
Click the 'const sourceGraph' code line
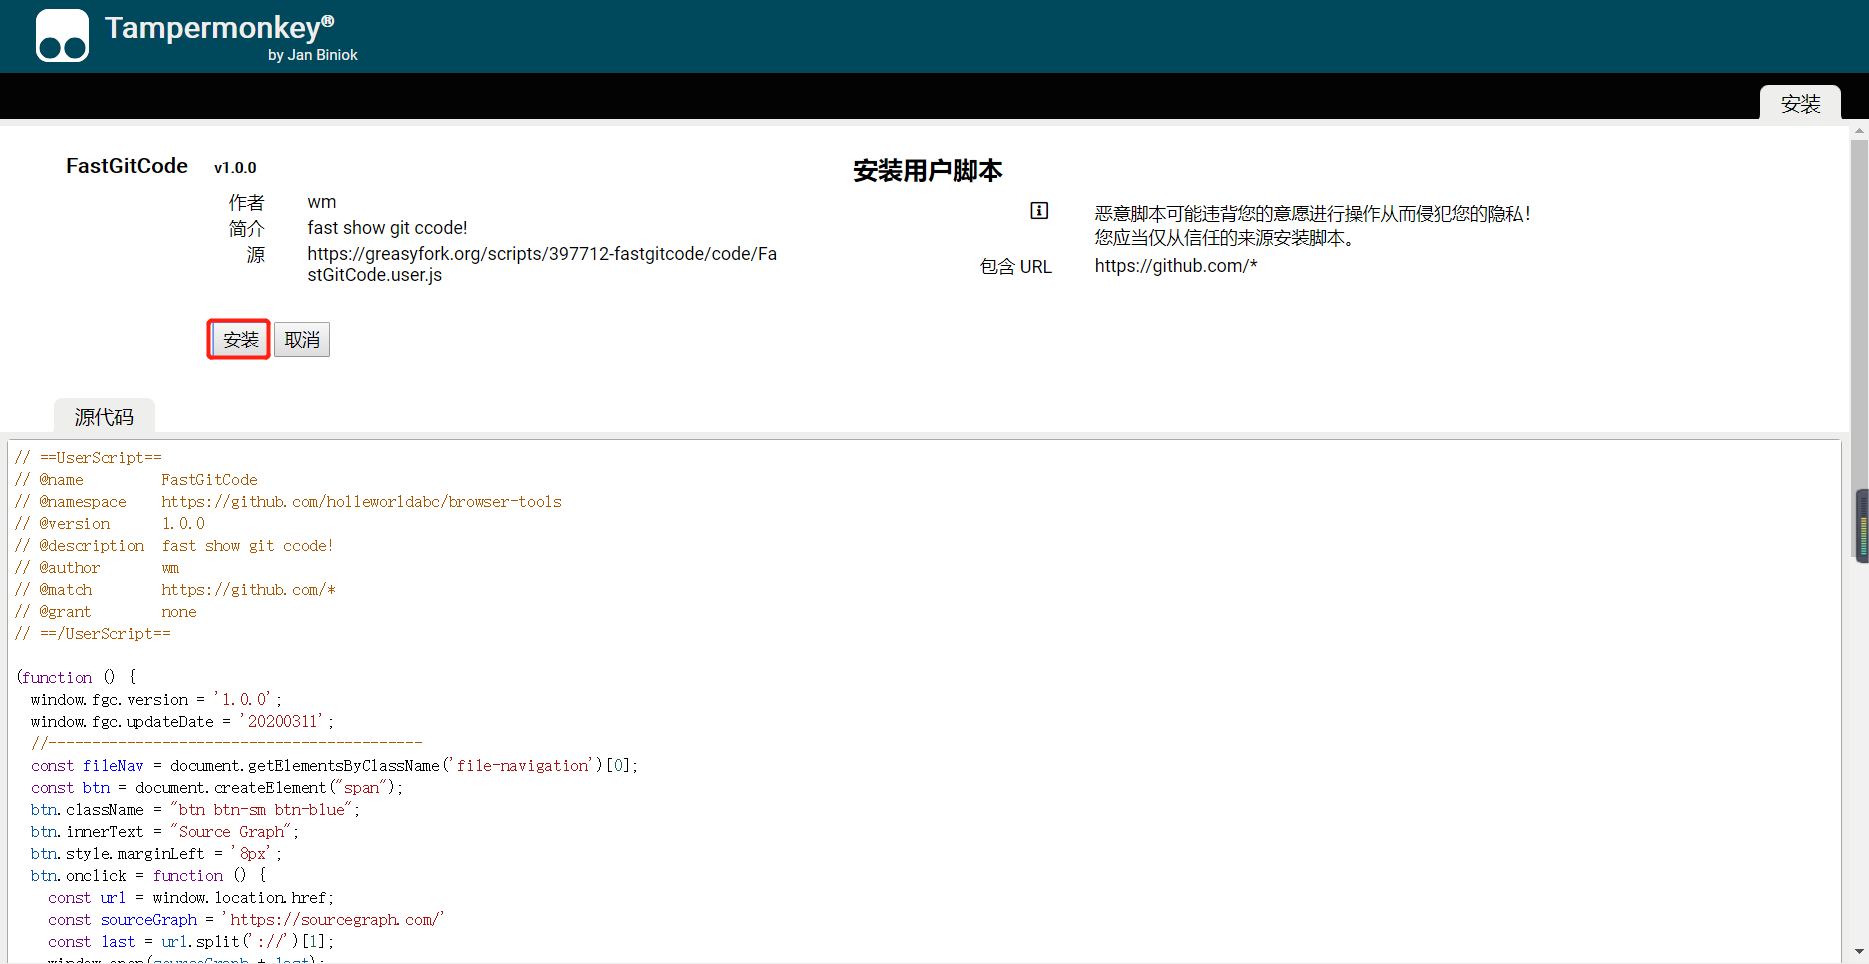(x=246, y=920)
